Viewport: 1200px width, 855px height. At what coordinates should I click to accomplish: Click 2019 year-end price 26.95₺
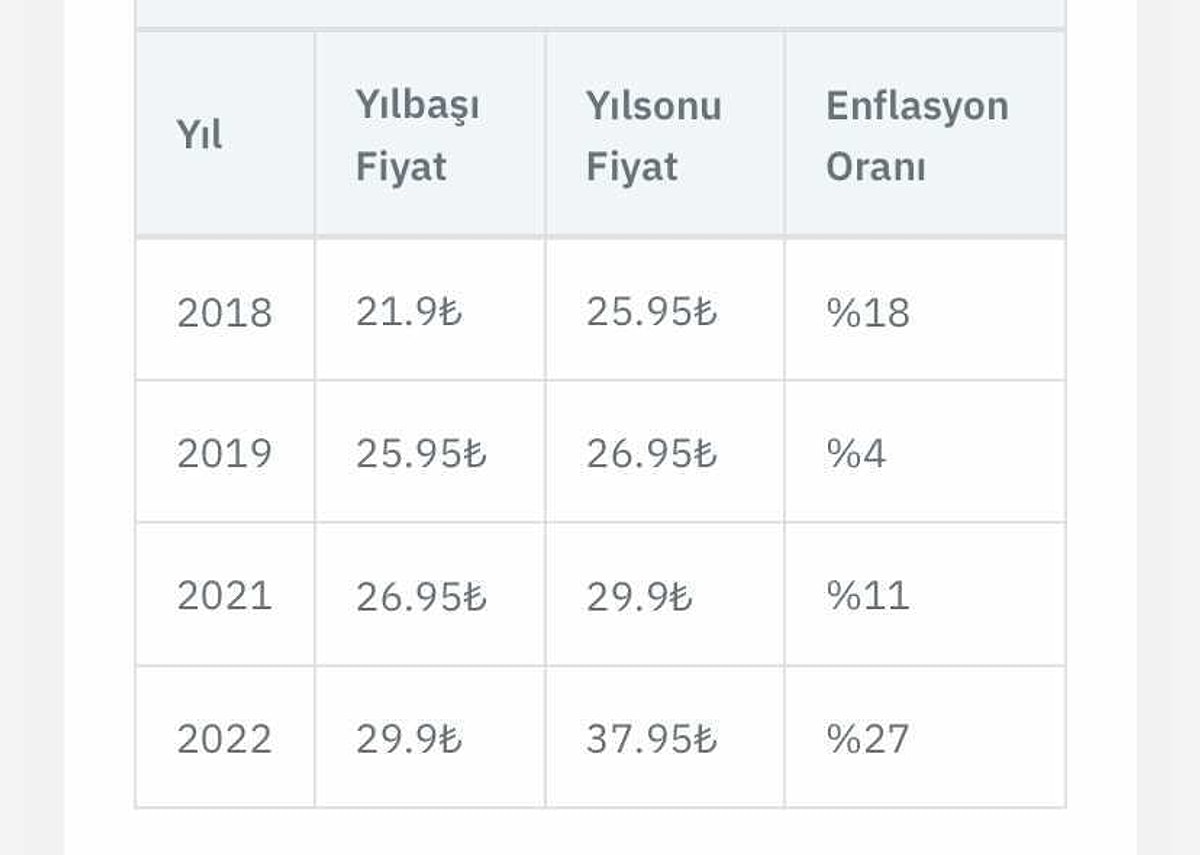coord(652,454)
